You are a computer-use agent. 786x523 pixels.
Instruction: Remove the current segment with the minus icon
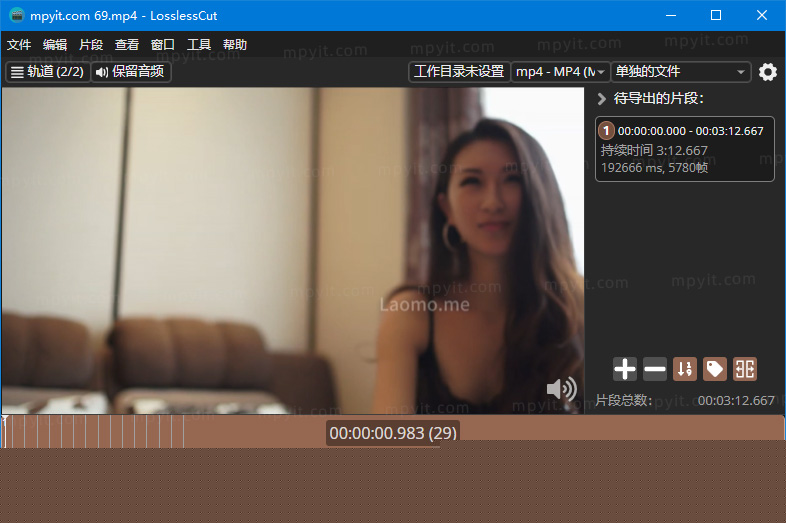tap(655, 369)
